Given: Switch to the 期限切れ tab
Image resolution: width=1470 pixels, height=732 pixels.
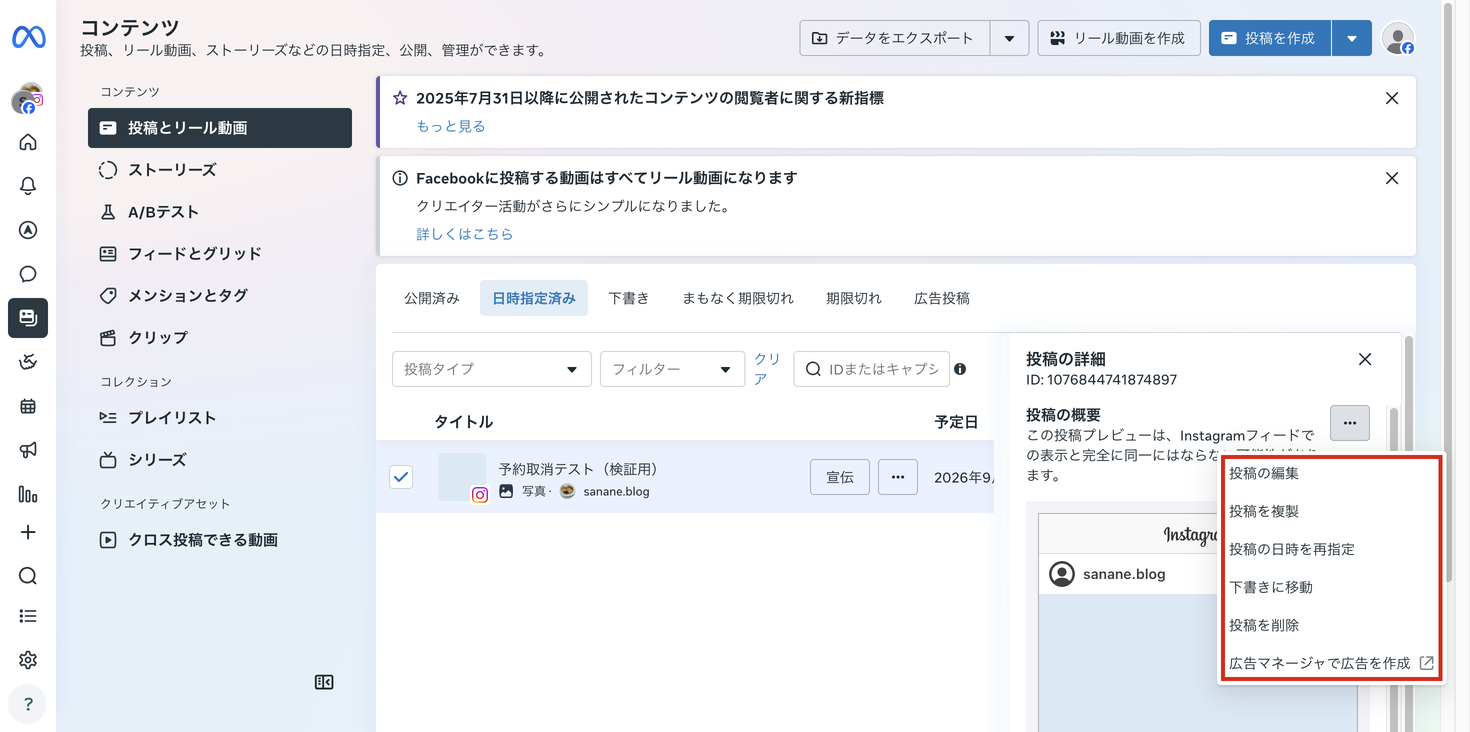Looking at the screenshot, I should [854, 298].
